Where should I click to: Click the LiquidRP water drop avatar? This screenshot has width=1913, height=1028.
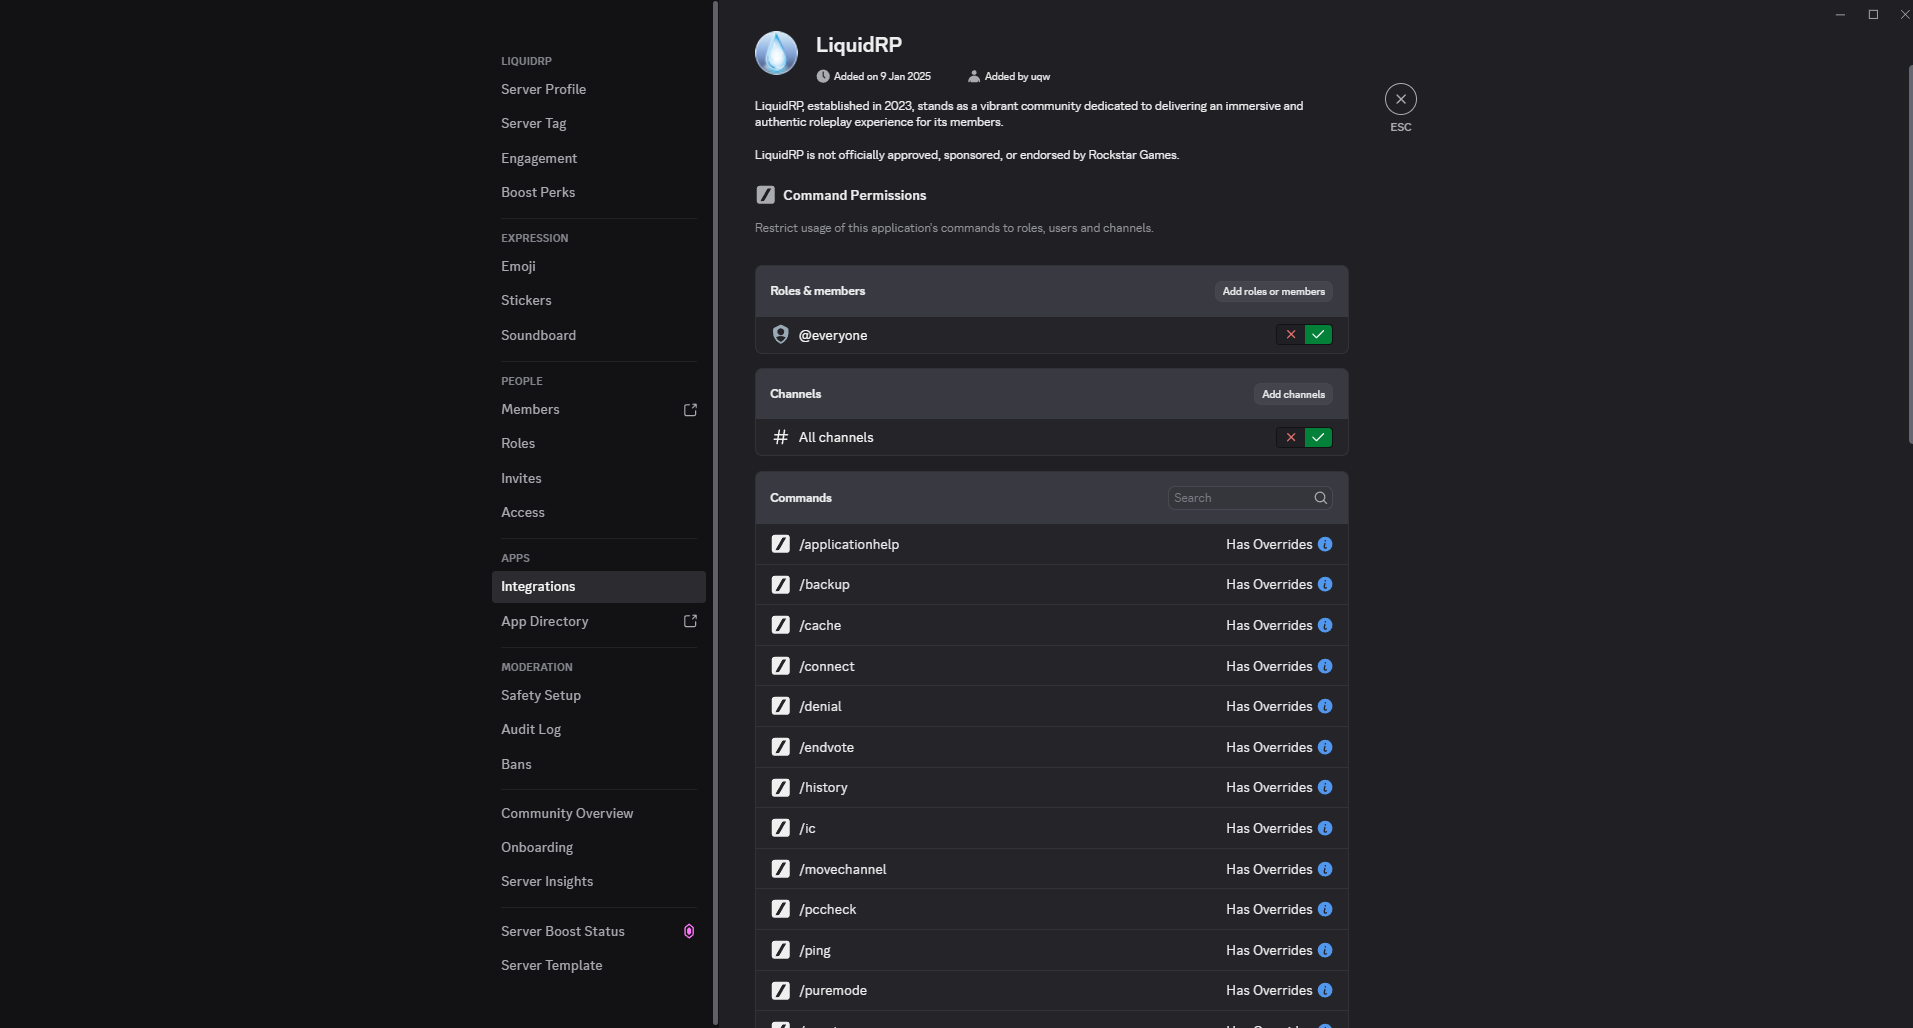point(776,53)
